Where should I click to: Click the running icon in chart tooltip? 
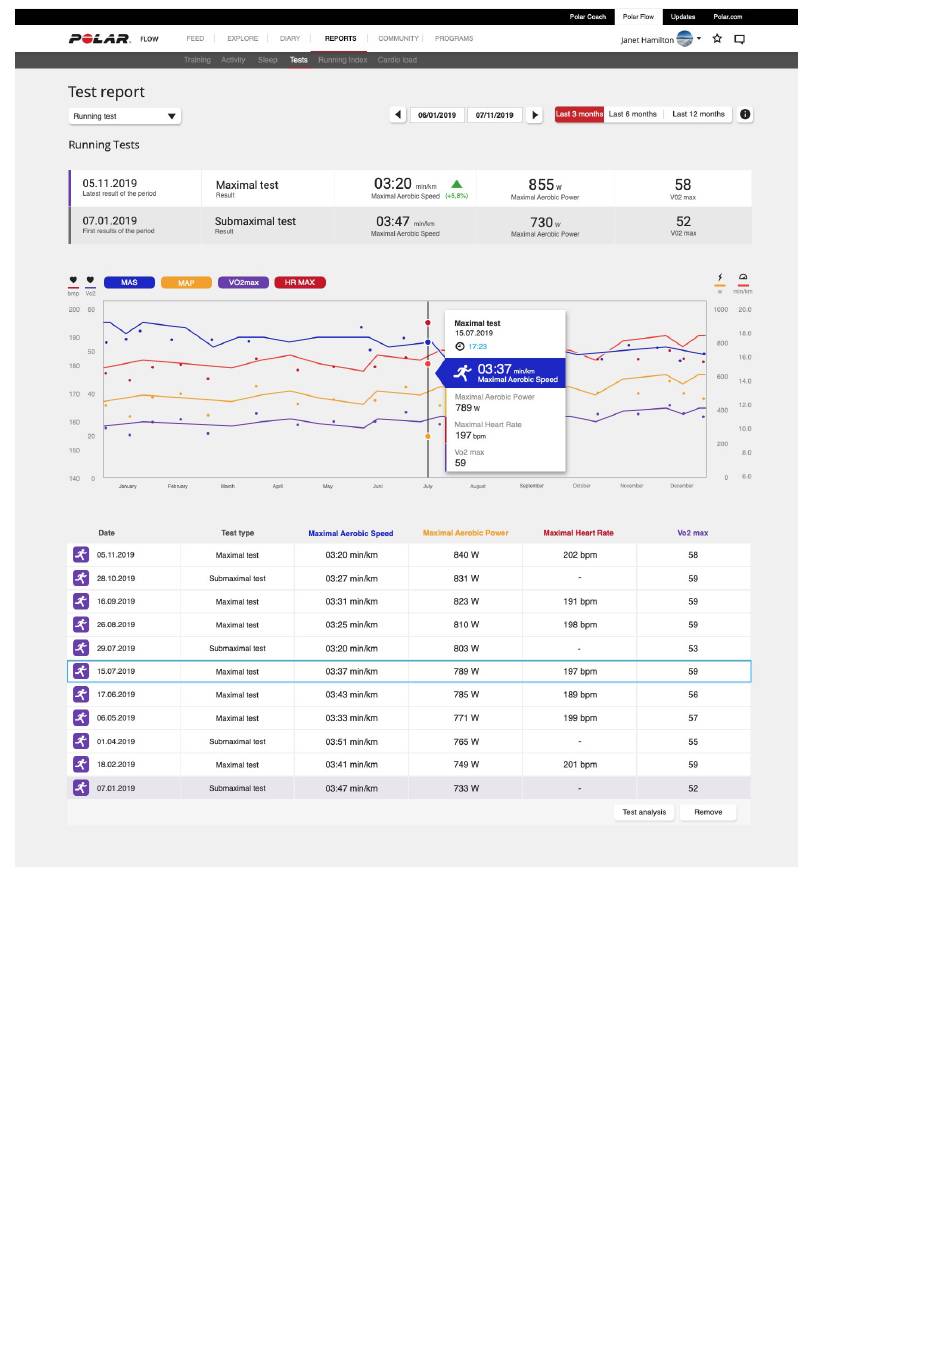point(462,373)
